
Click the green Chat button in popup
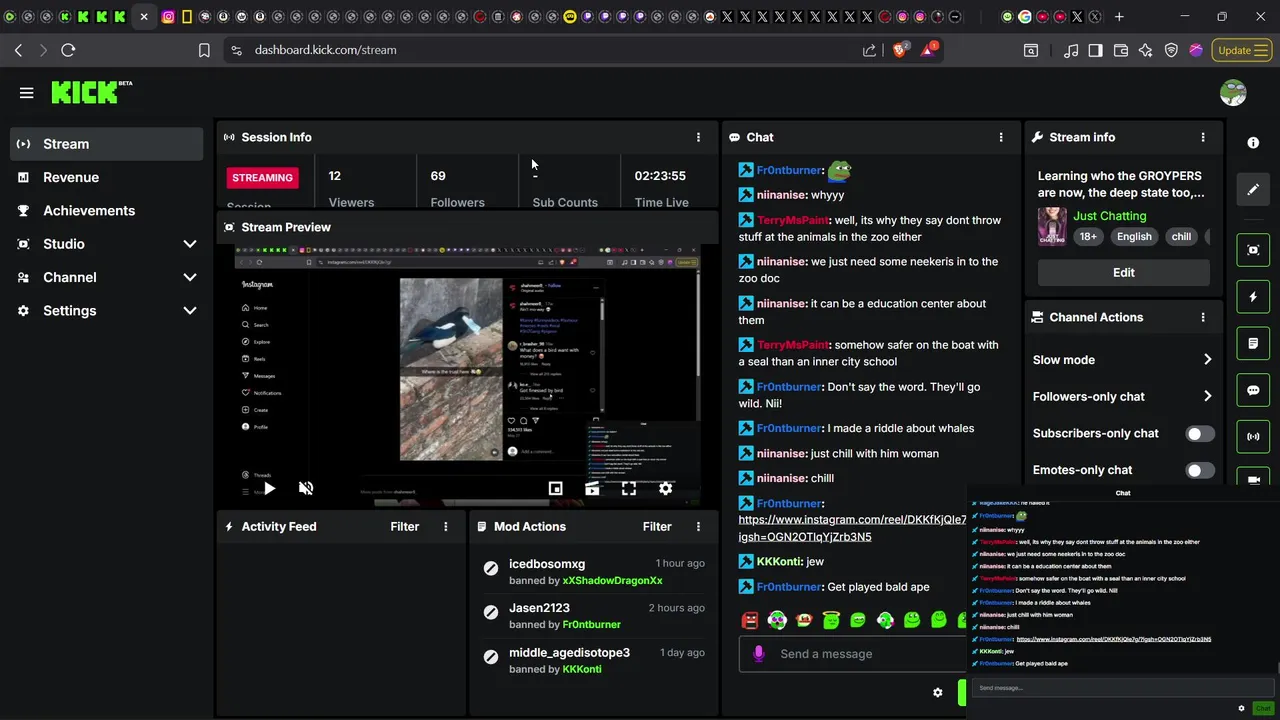point(1263,708)
